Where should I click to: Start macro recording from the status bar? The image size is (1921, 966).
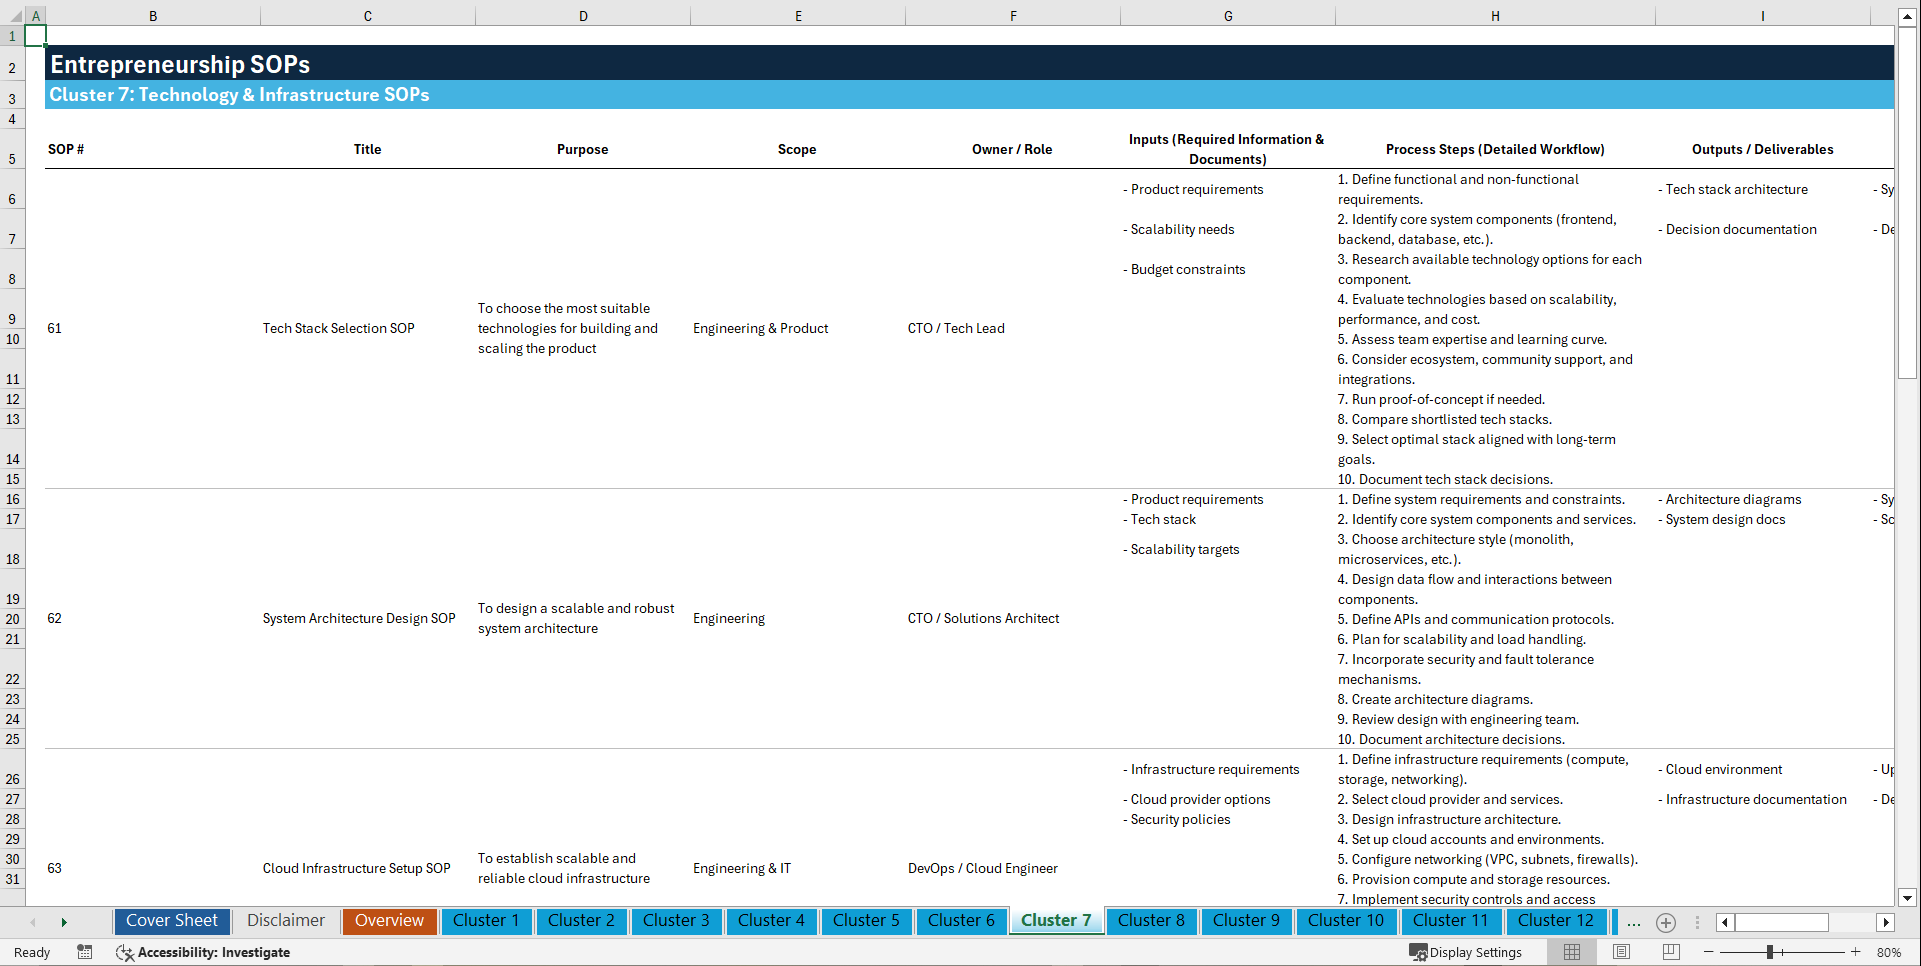click(x=85, y=952)
